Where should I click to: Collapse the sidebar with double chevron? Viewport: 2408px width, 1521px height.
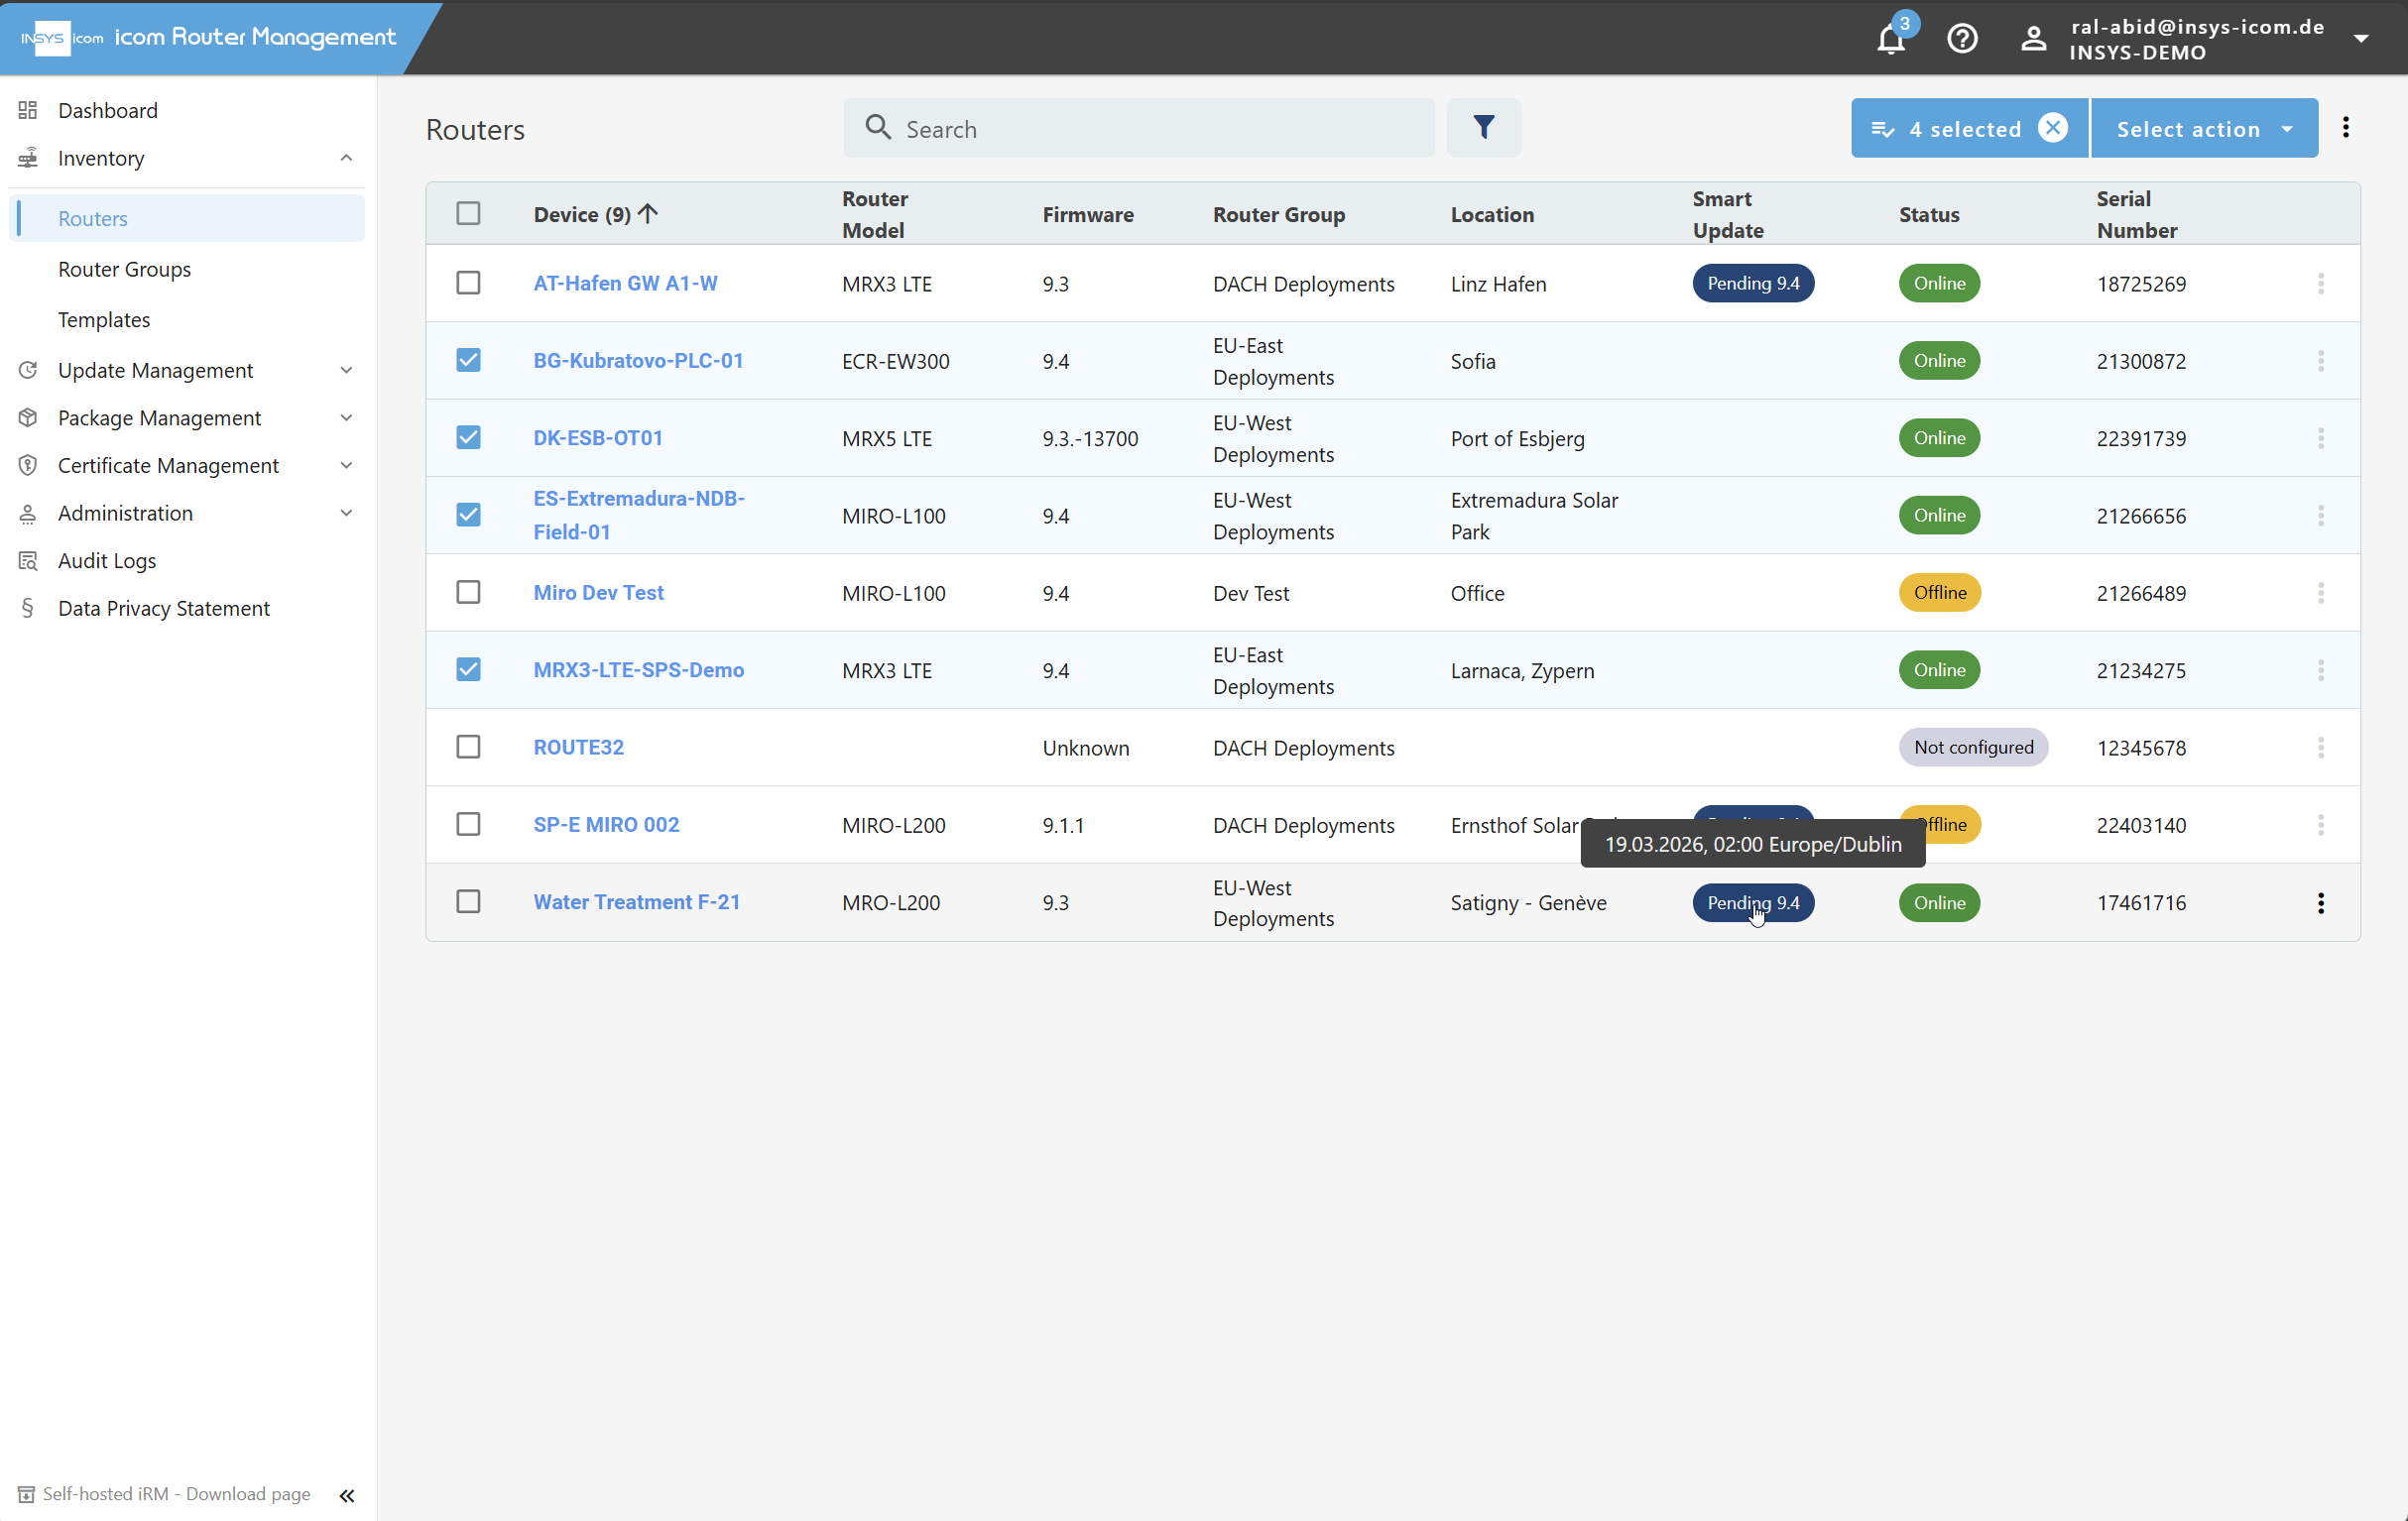tap(347, 1495)
